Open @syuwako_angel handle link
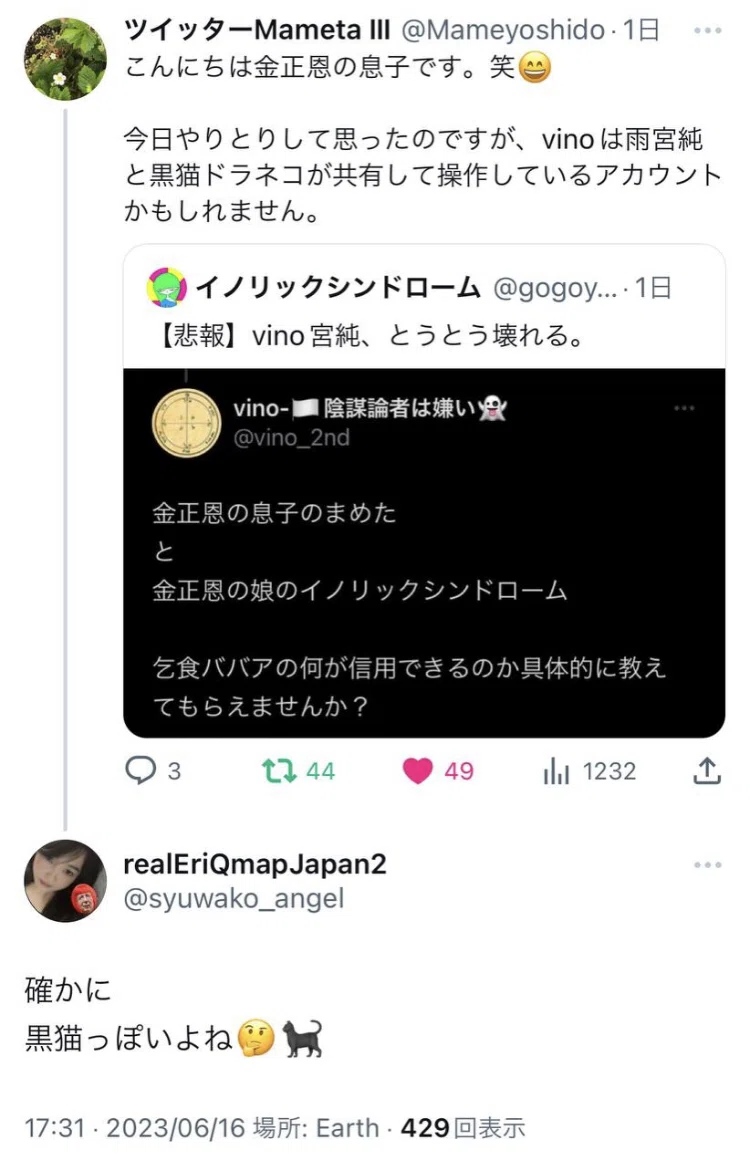This screenshot has width=750, height=1159. [233, 899]
